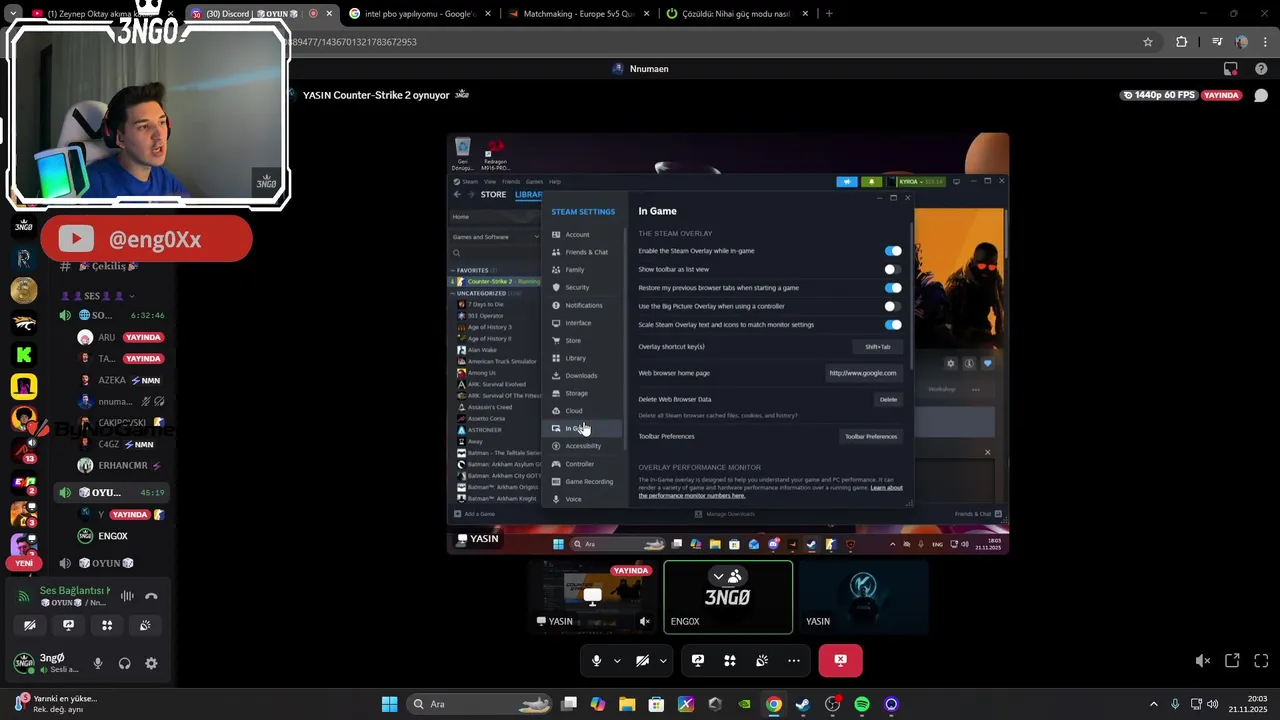Viewport: 1280px width, 720px height.
Task: Pop out the stream window
Action: 1232,661
